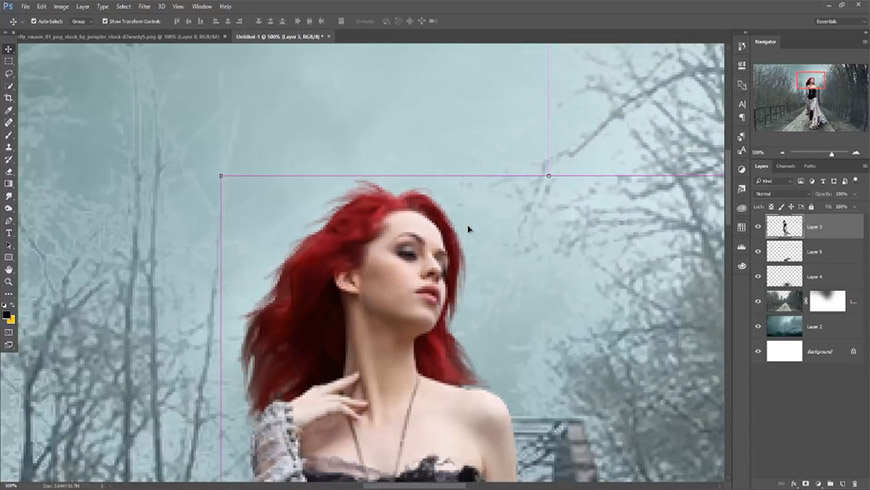
Task: Hide Layer 2 with its eye icon
Action: (x=758, y=326)
